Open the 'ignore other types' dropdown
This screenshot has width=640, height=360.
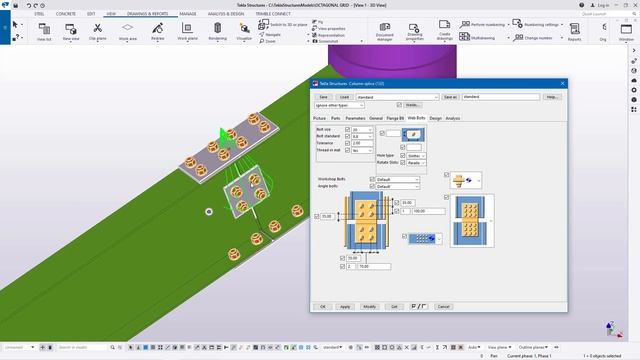click(x=339, y=105)
